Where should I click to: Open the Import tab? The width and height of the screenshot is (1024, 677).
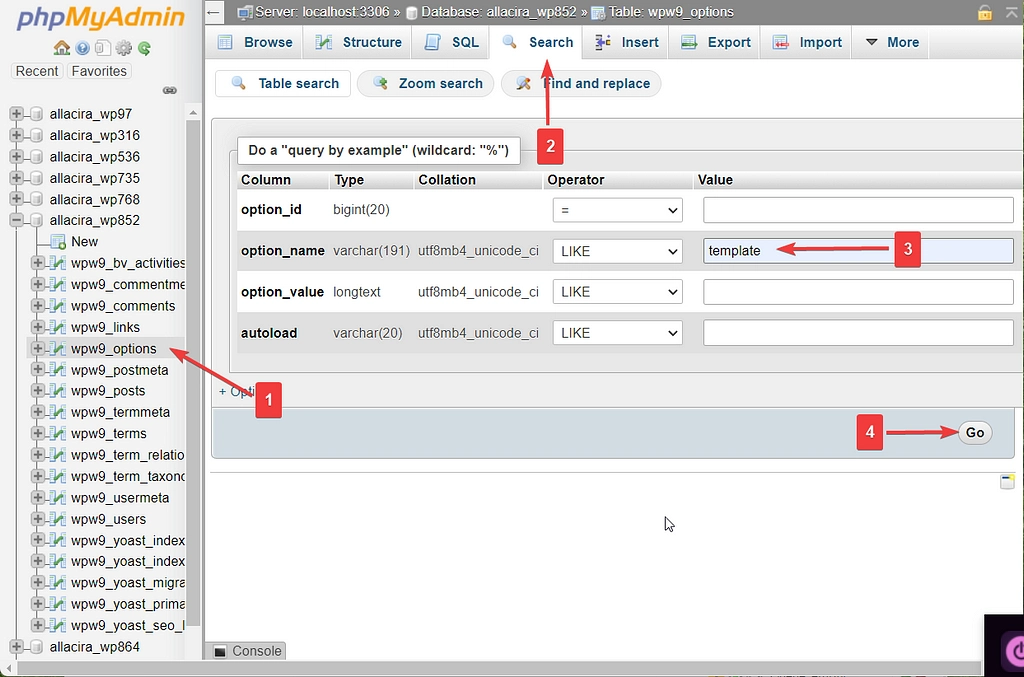(807, 42)
